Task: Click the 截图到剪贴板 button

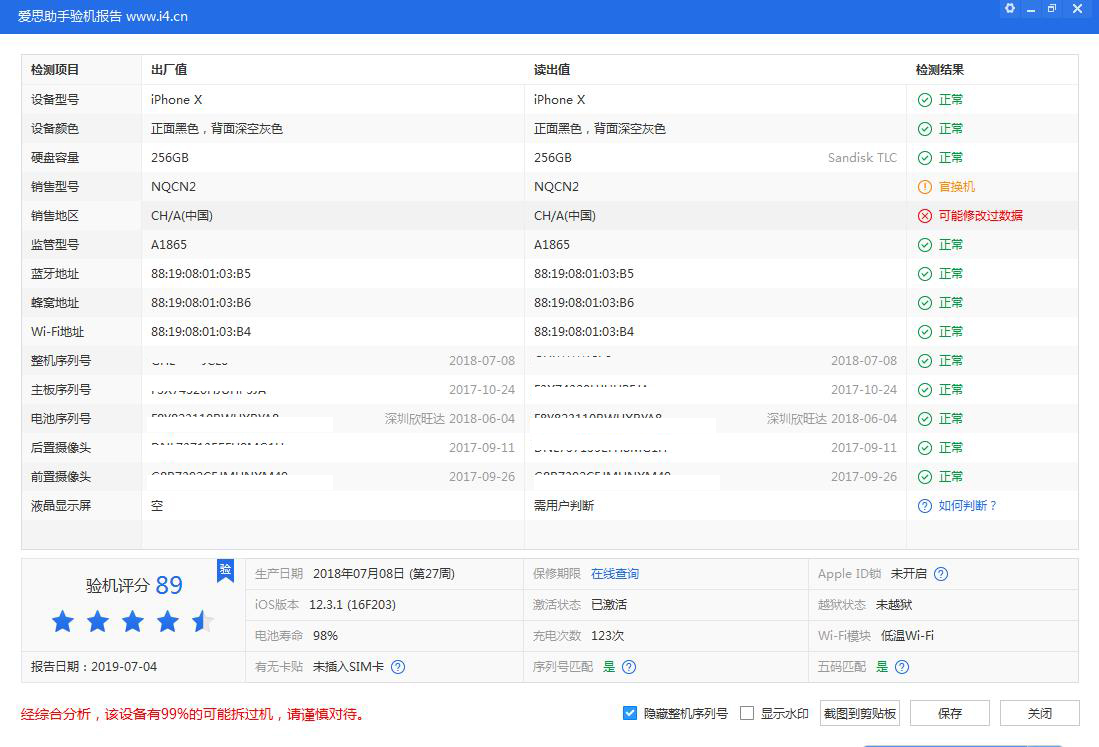Action: pyautogui.click(x=860, y=713)
